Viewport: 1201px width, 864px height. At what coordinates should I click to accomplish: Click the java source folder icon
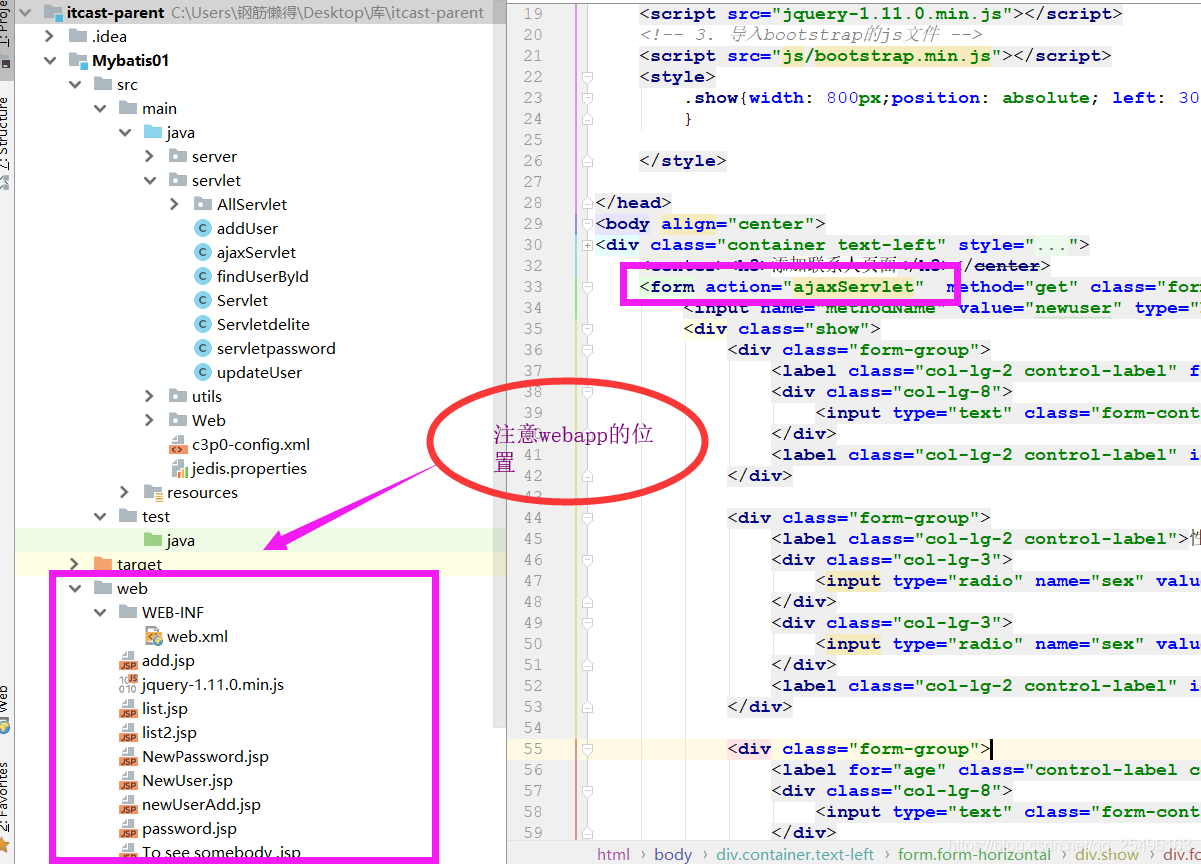[x=152, y=132]
